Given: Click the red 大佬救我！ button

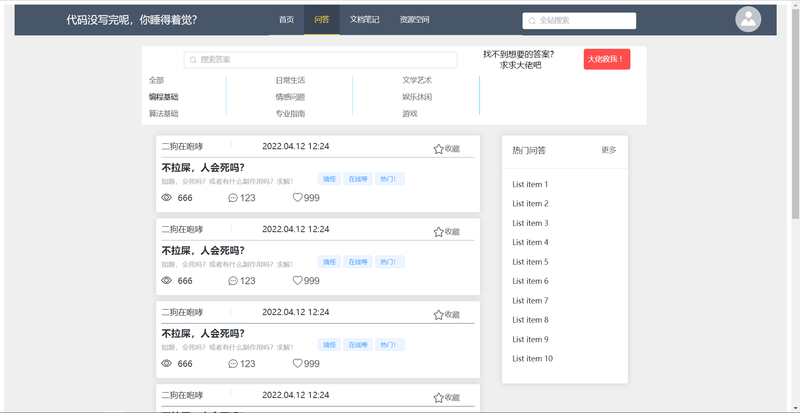Looking at the screenshot, I should tap(607, 59).
